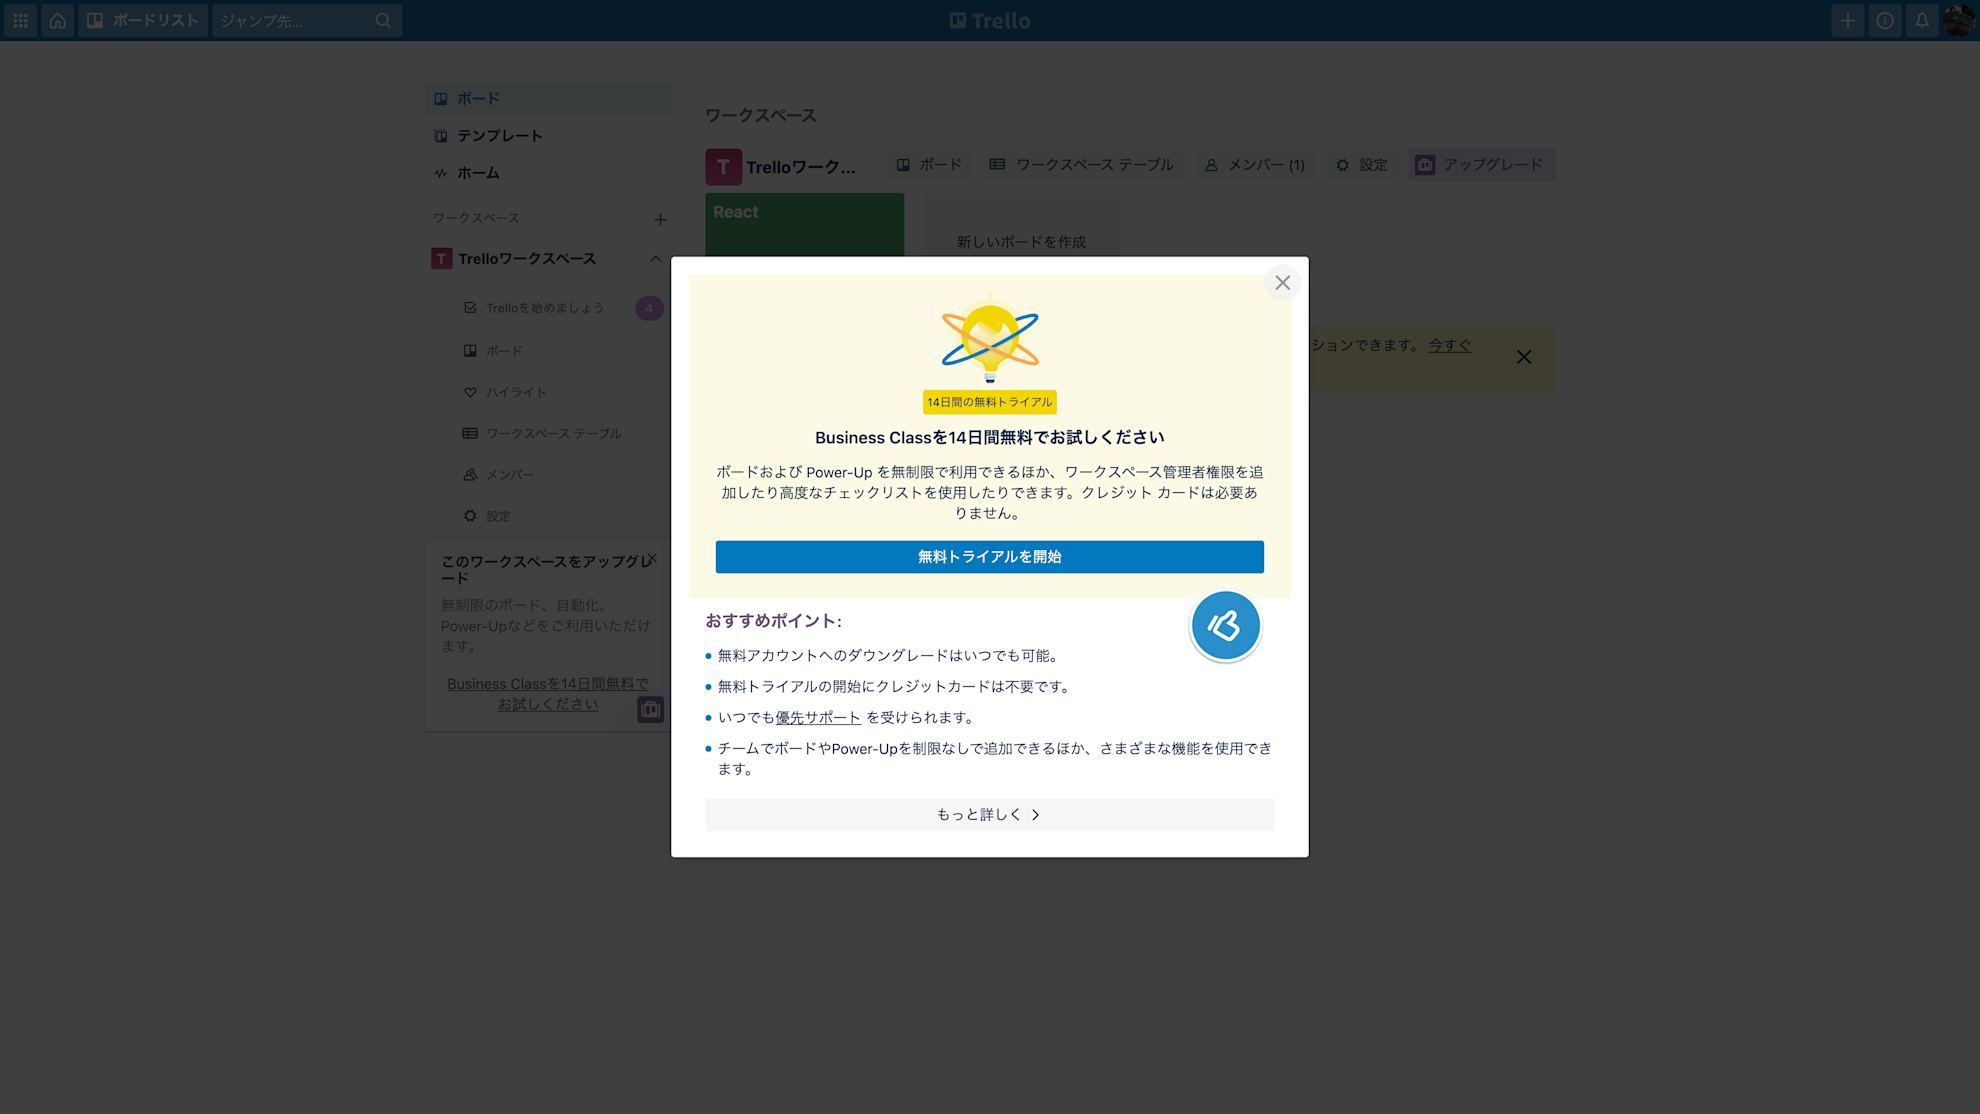The height and width of the screenshot is (1114, 1980).
Task: Go to home via the house icon
Action: point(58,20)
